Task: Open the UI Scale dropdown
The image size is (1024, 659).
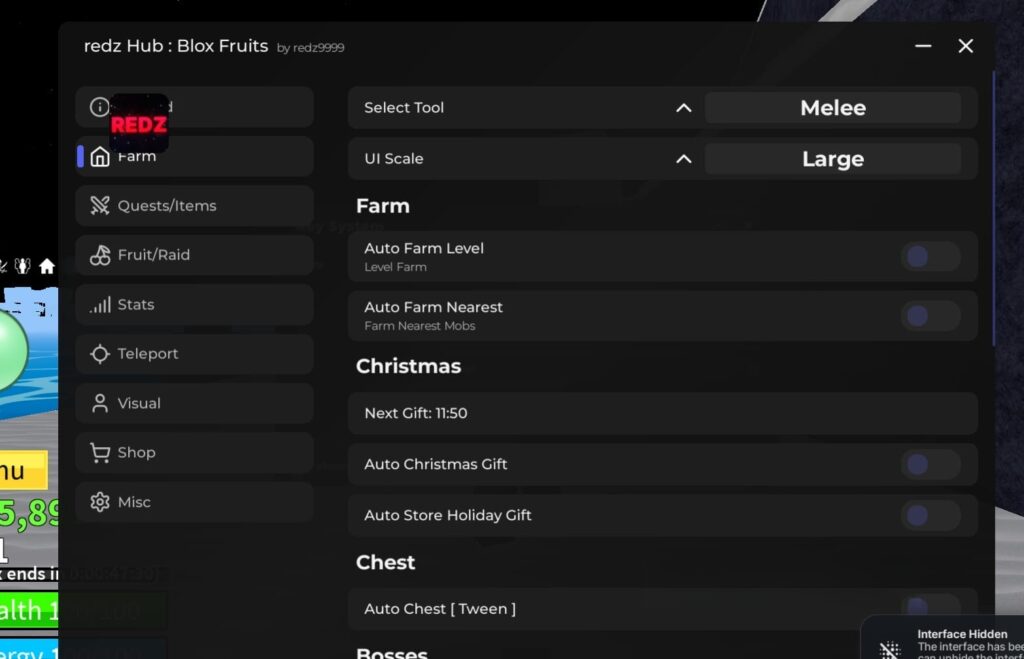Action: 684,158
